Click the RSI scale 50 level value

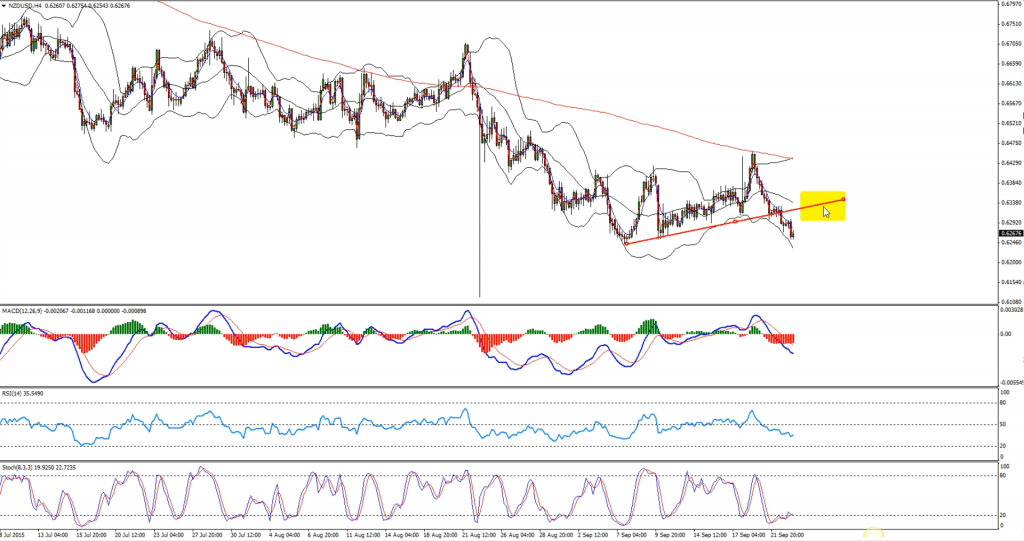(1004, 425)
